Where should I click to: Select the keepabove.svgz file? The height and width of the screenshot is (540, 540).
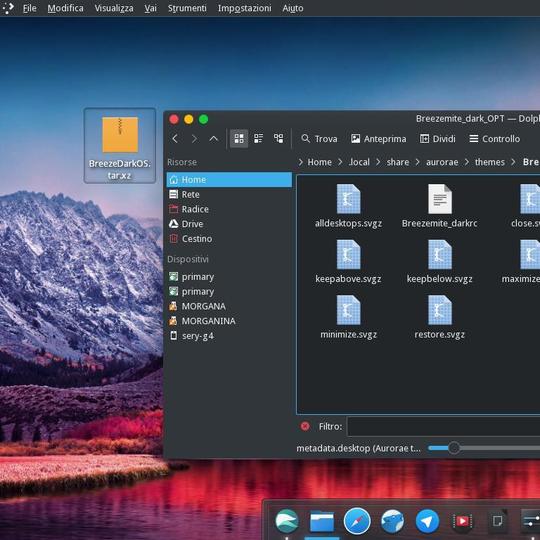coord(349,262)
